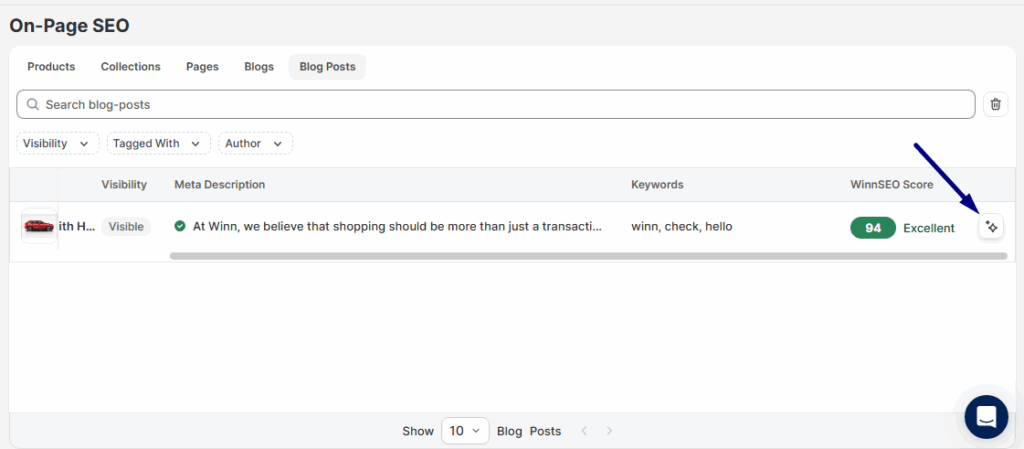Click the Visible status badge

pyautogui.click(x=125, y=226)
